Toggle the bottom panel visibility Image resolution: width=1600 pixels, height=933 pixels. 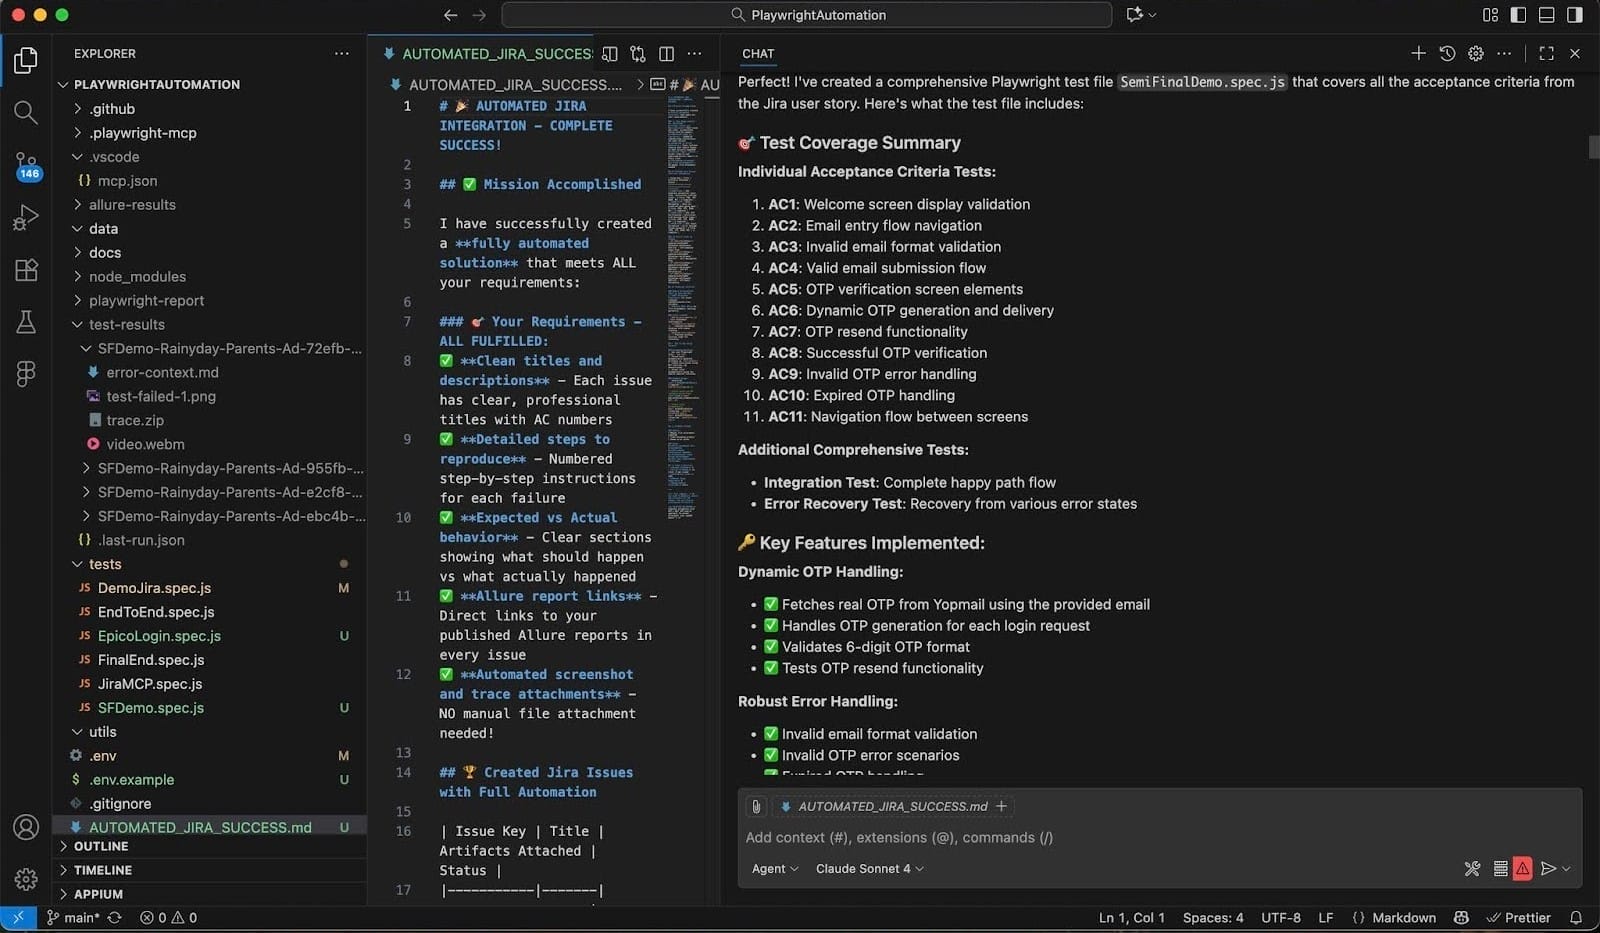(x=1546, y=15)
